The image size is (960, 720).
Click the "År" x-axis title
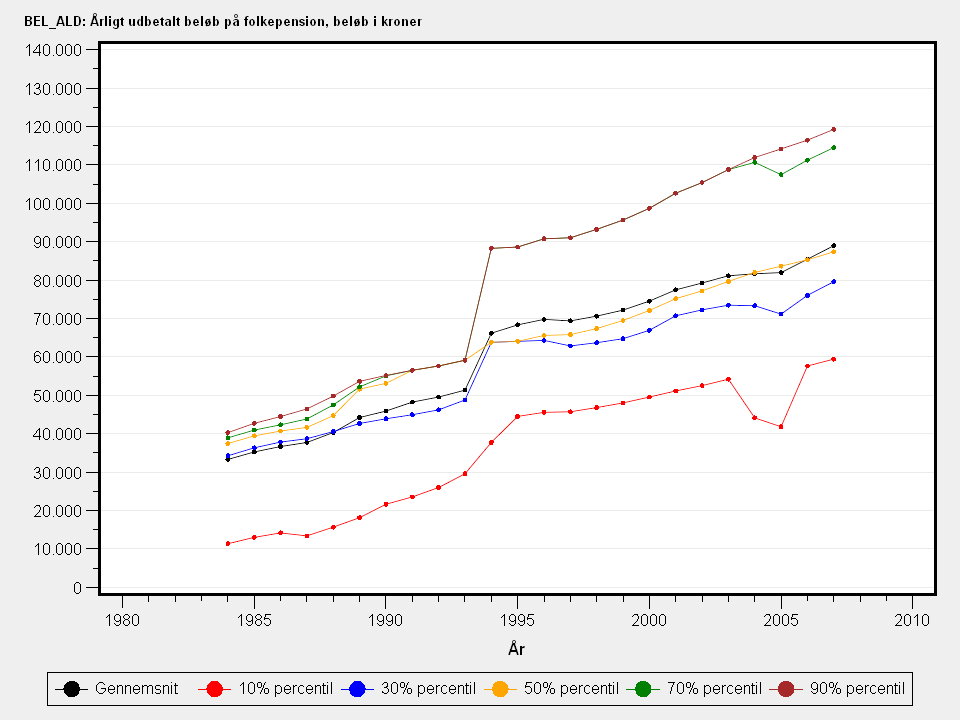pyautogui.click(x=517, y=649)
